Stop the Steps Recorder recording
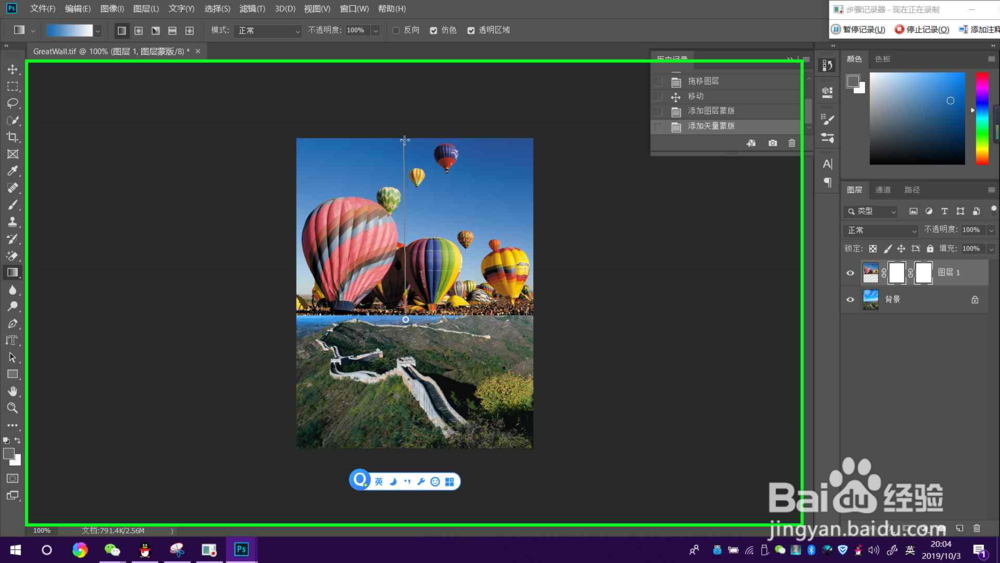This screenshot has height=563, width=1000. (x=922, y=29)
